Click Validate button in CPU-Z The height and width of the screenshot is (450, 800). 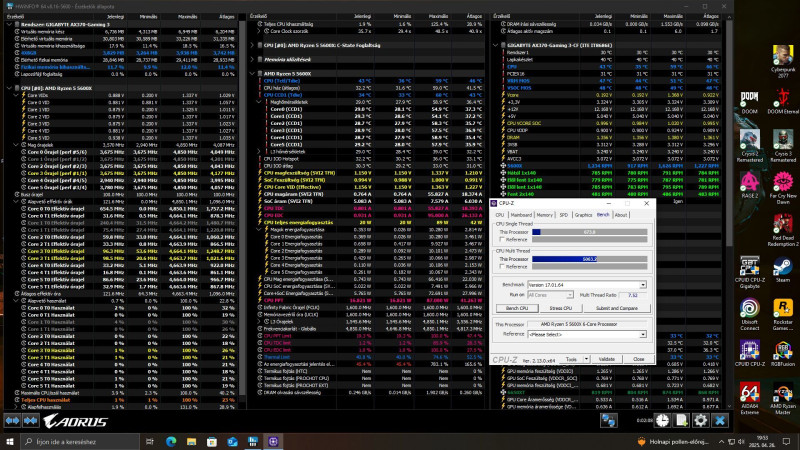[607, 359]
